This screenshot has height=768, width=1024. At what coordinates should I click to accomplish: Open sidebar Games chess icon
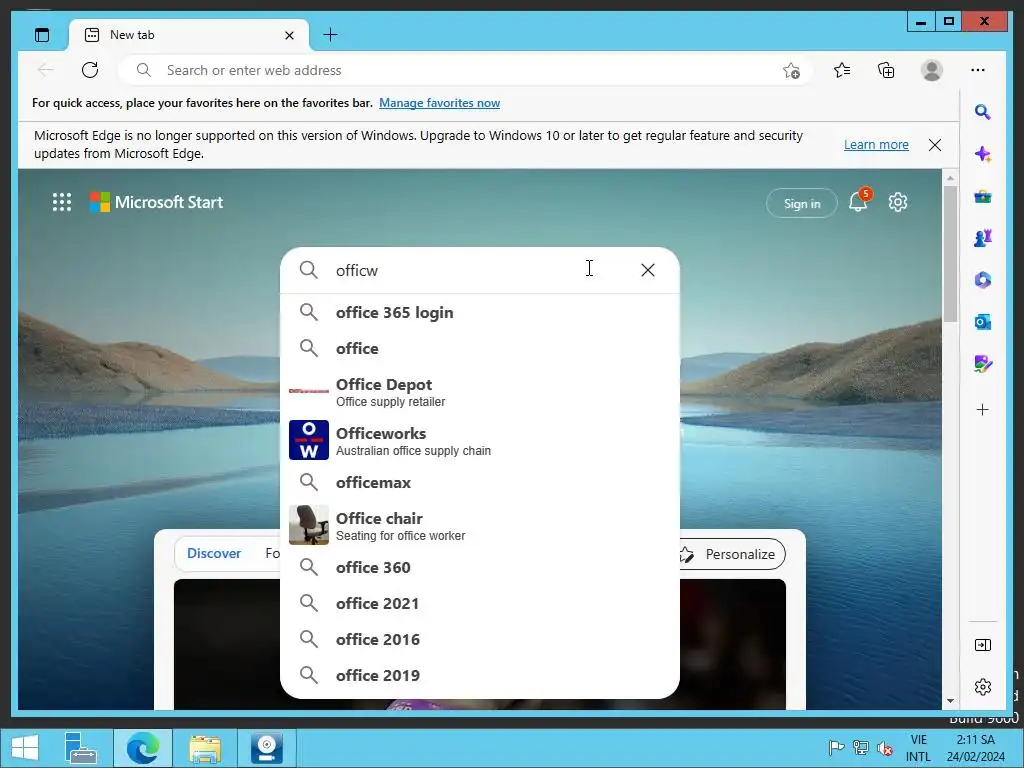(x=982, y=238)
